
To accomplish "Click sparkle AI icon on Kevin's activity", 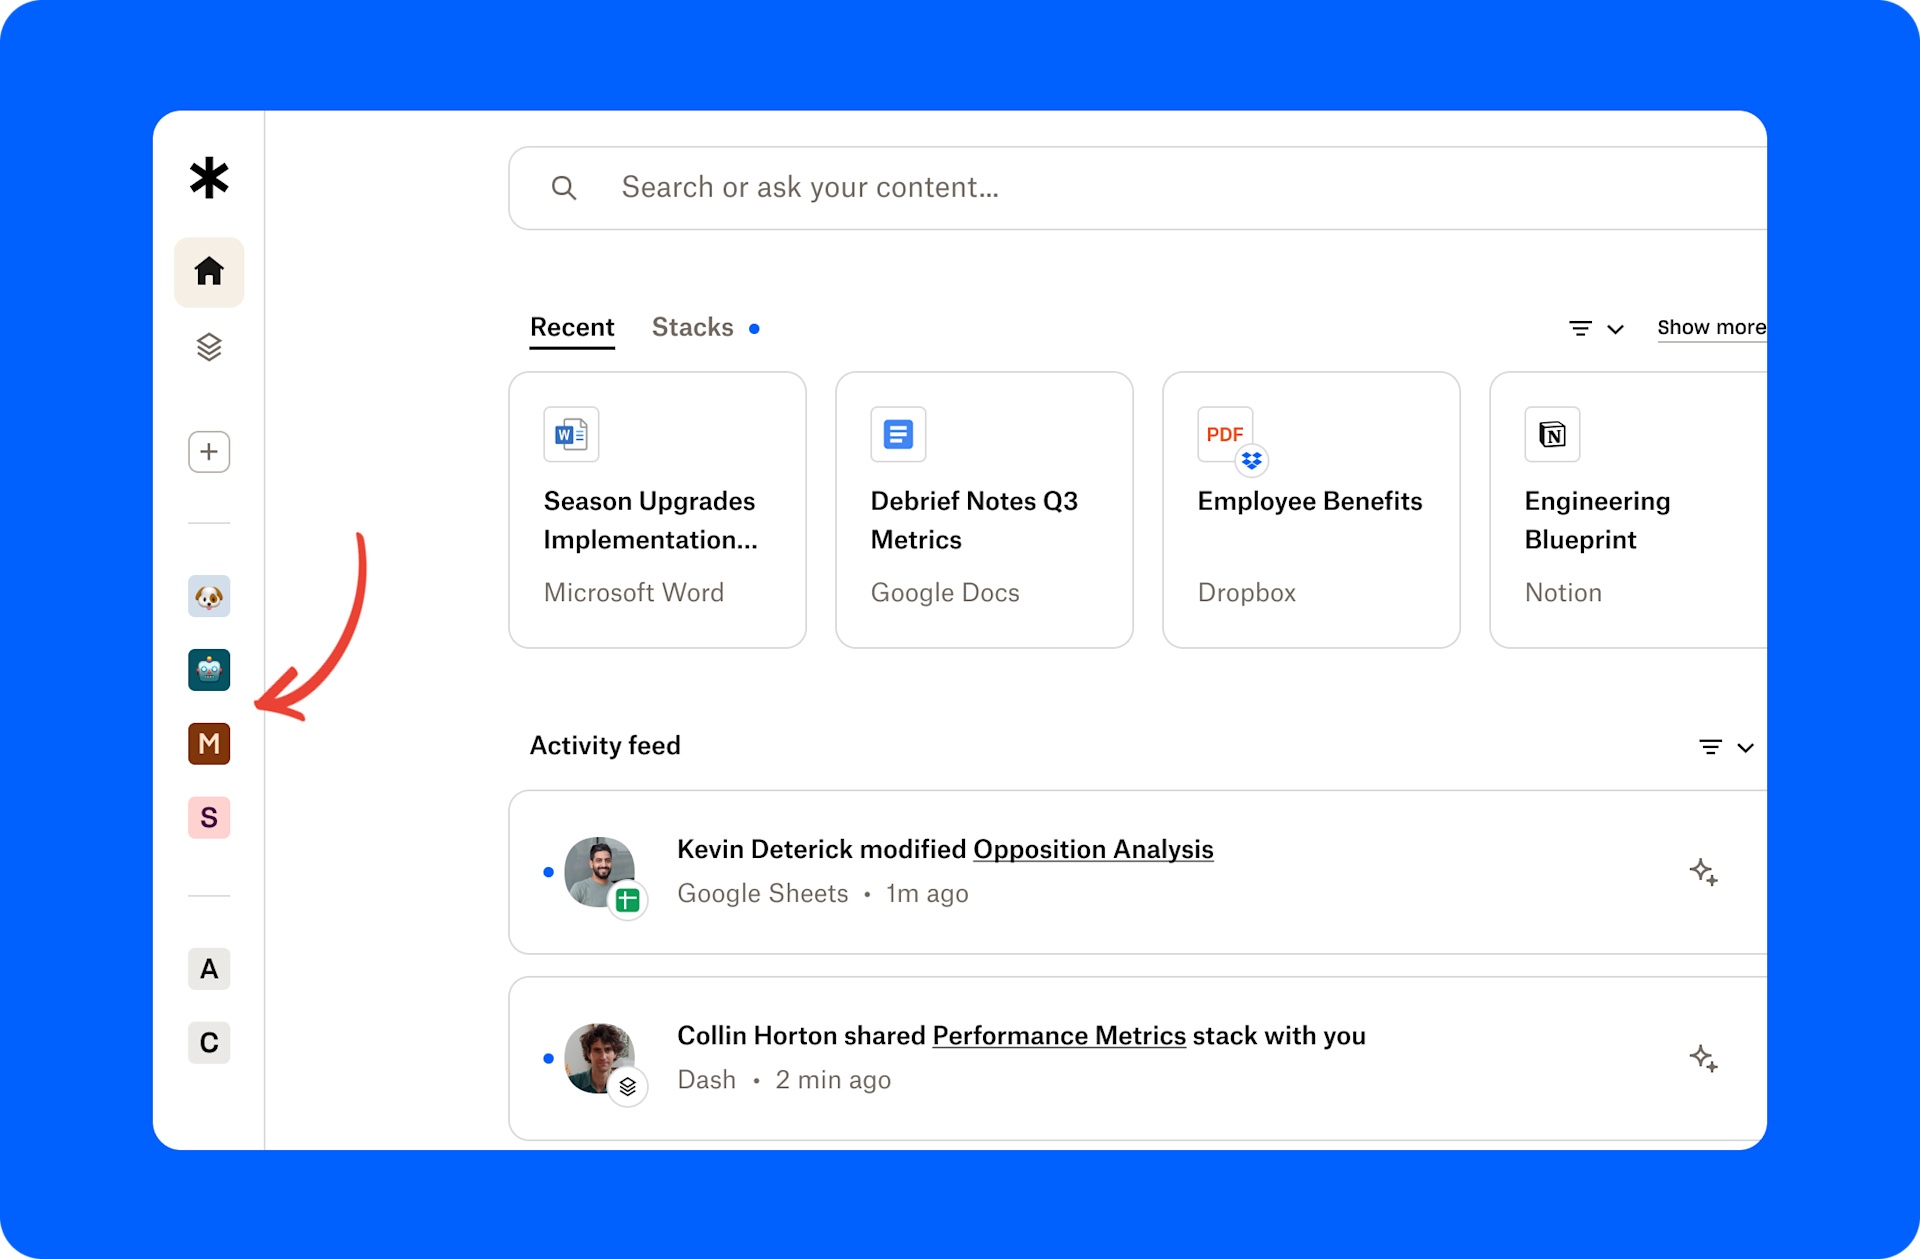I will (x=1705, y=873).
